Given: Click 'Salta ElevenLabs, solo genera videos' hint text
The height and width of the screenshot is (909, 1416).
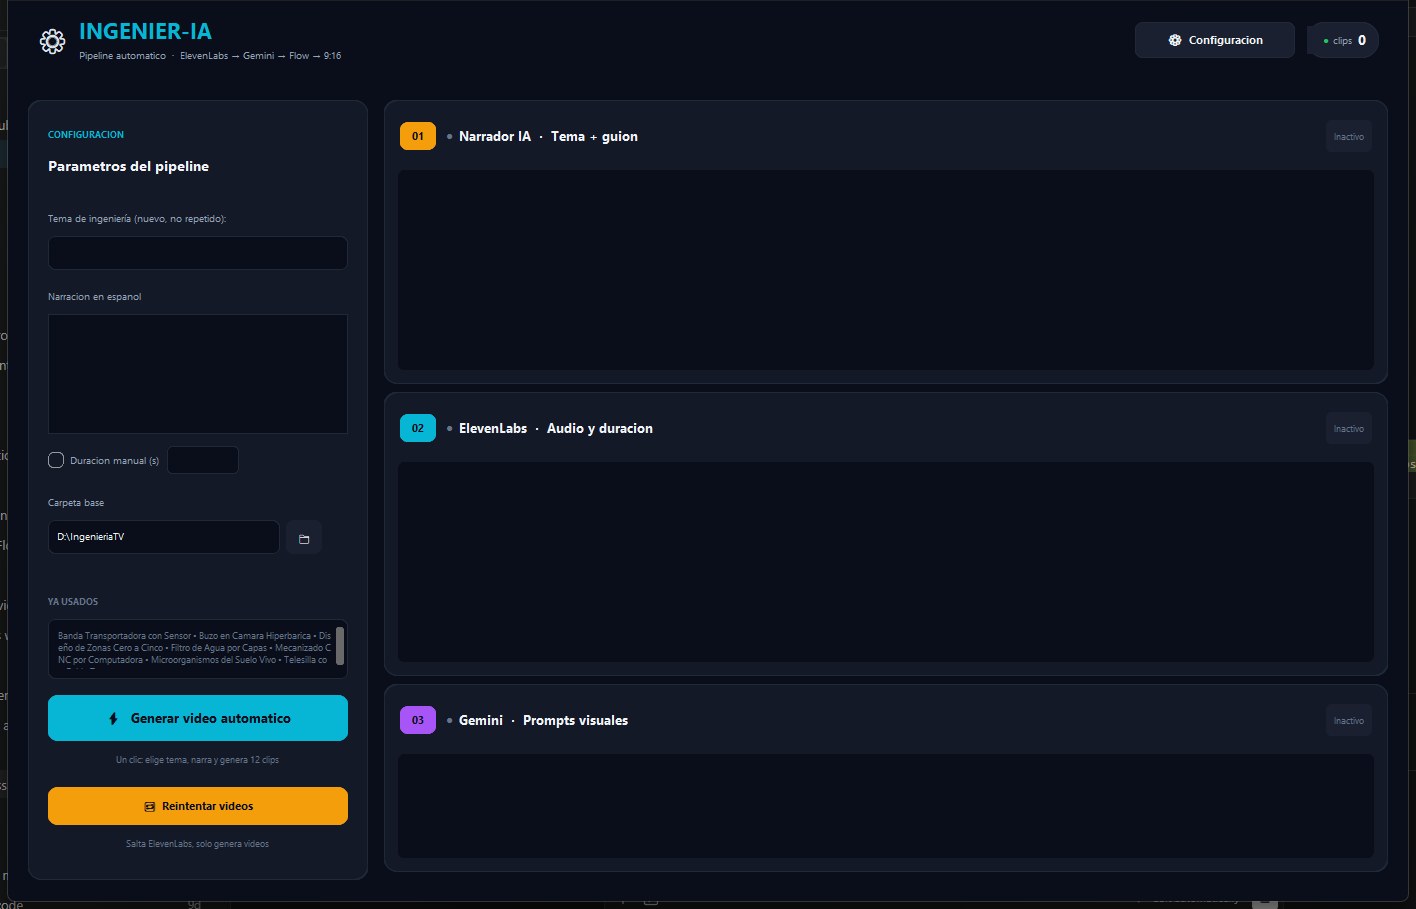Looking at the screenshot, I should pos(197,844).
